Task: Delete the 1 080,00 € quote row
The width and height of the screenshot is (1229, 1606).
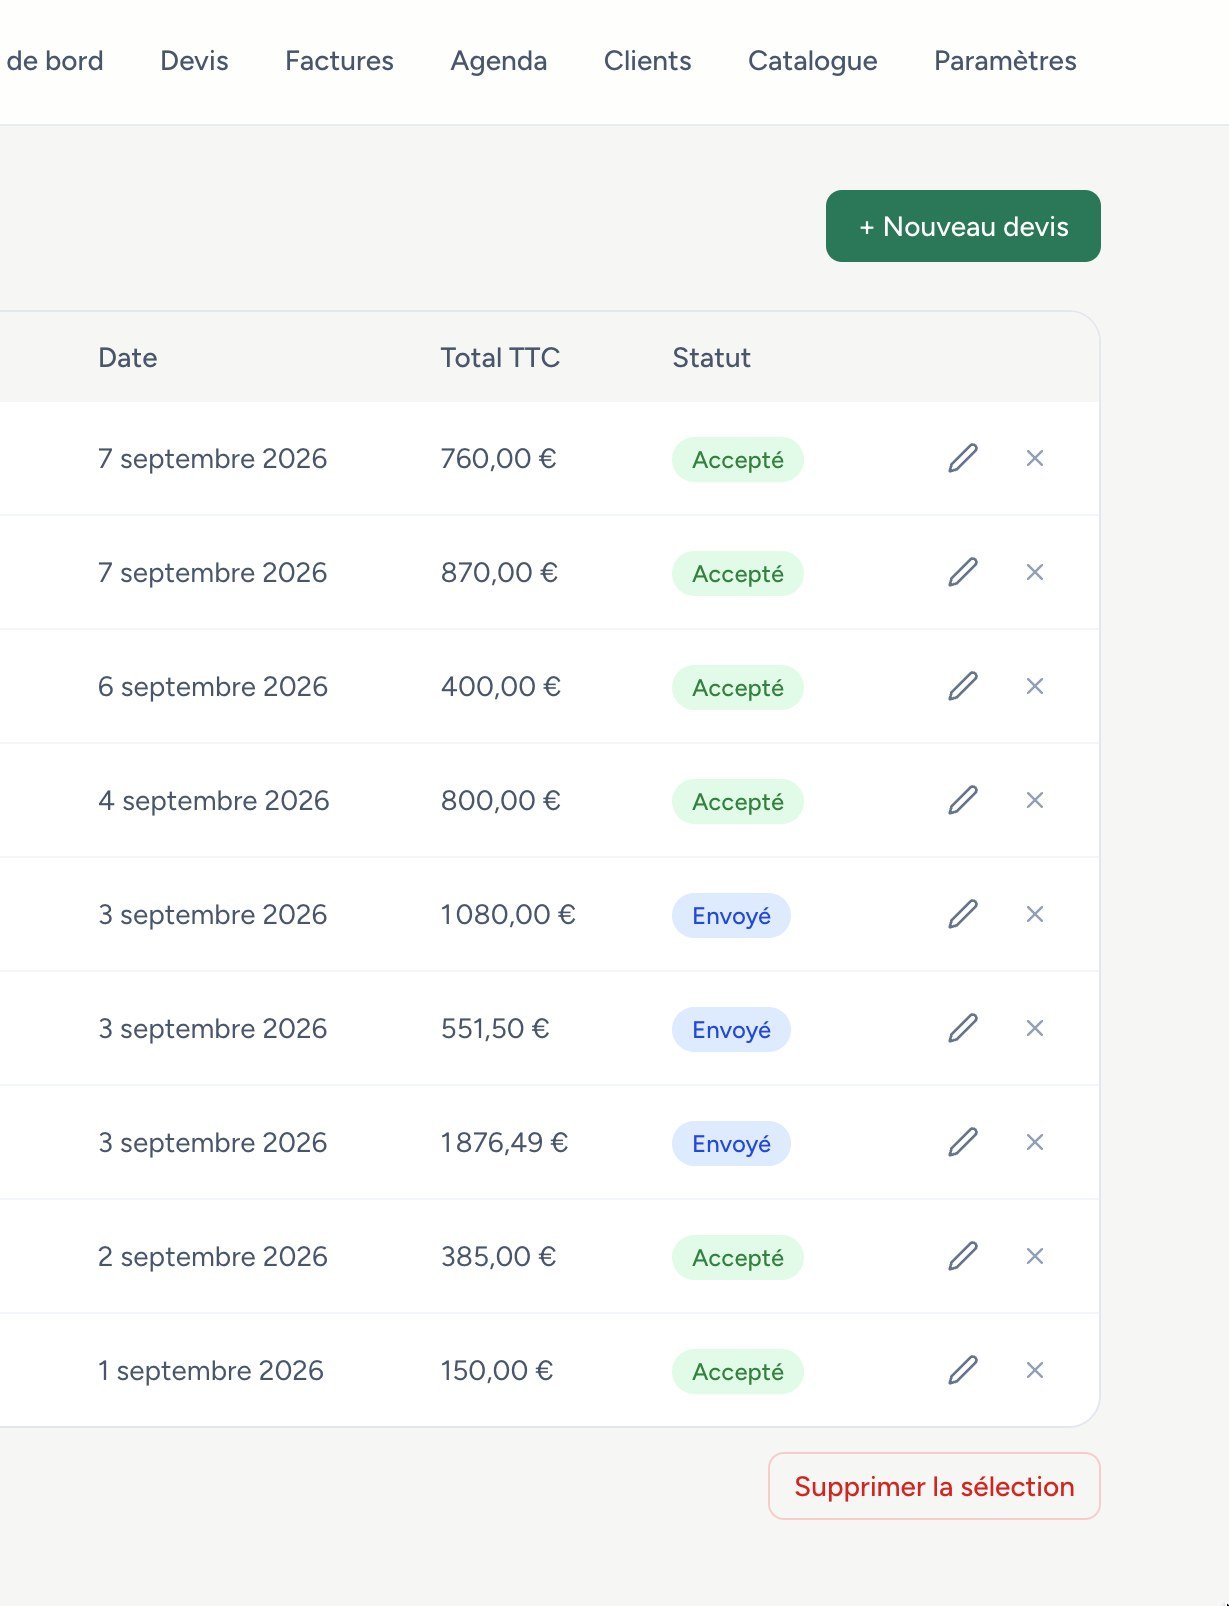Action: pos(1035,914)
